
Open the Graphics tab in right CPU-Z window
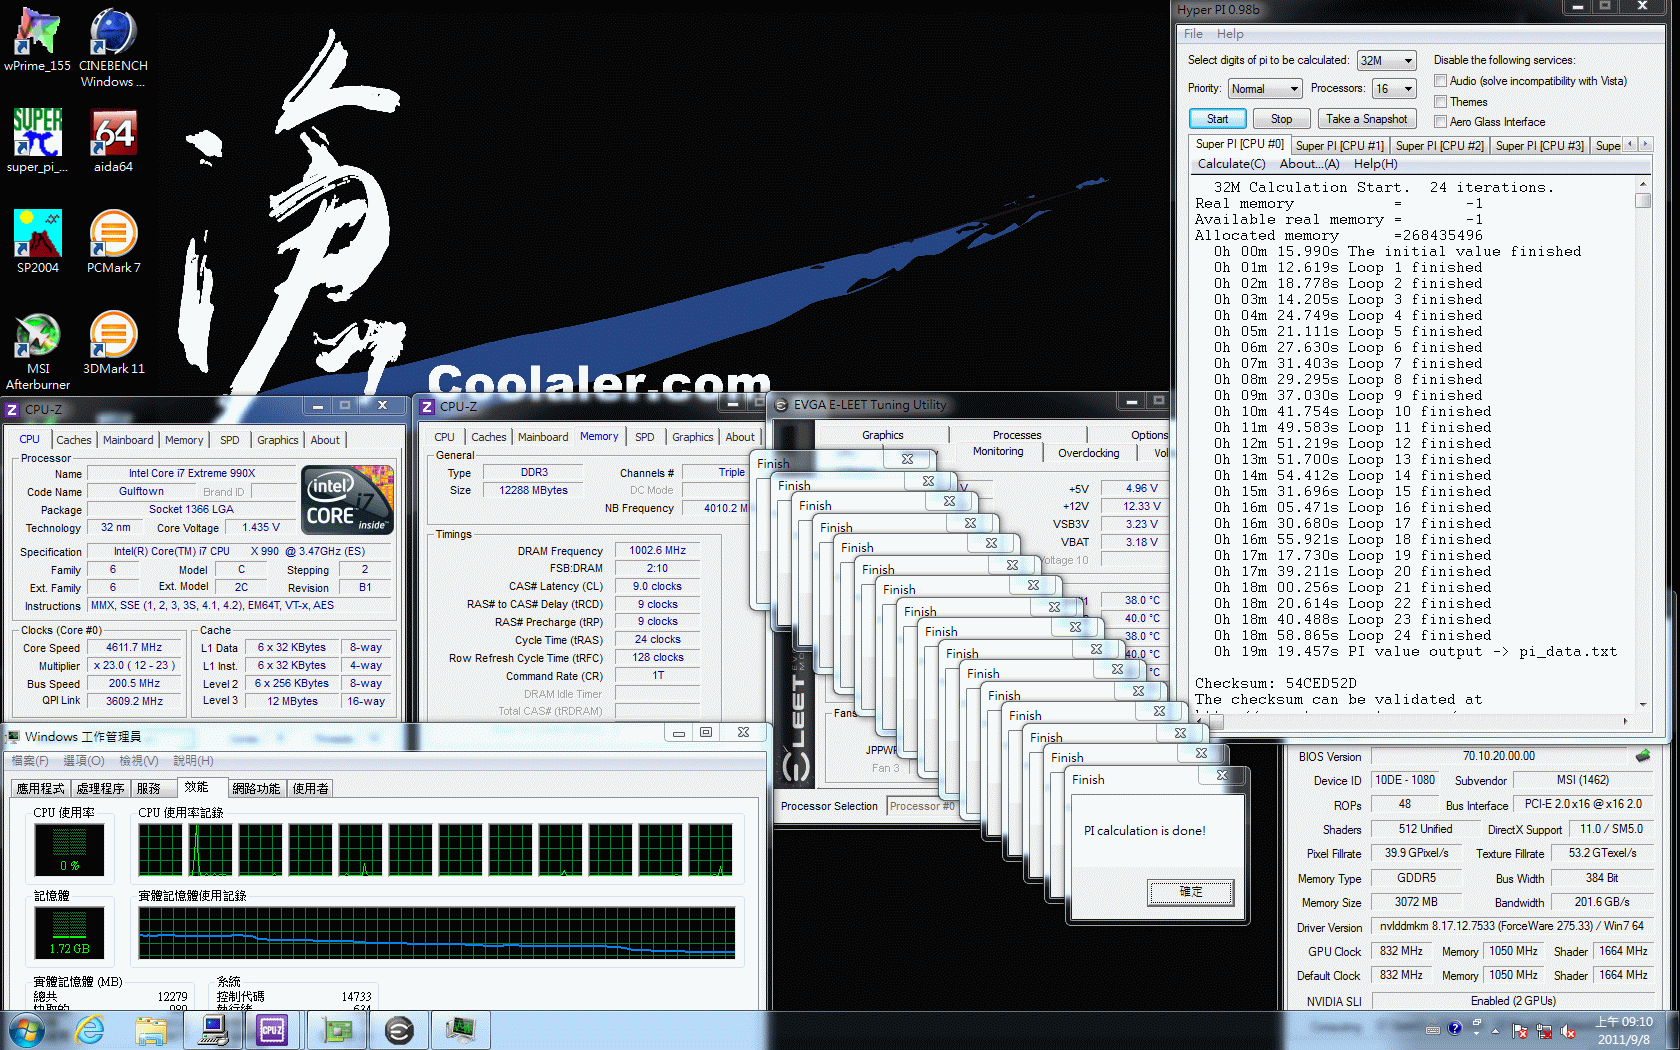692,437
